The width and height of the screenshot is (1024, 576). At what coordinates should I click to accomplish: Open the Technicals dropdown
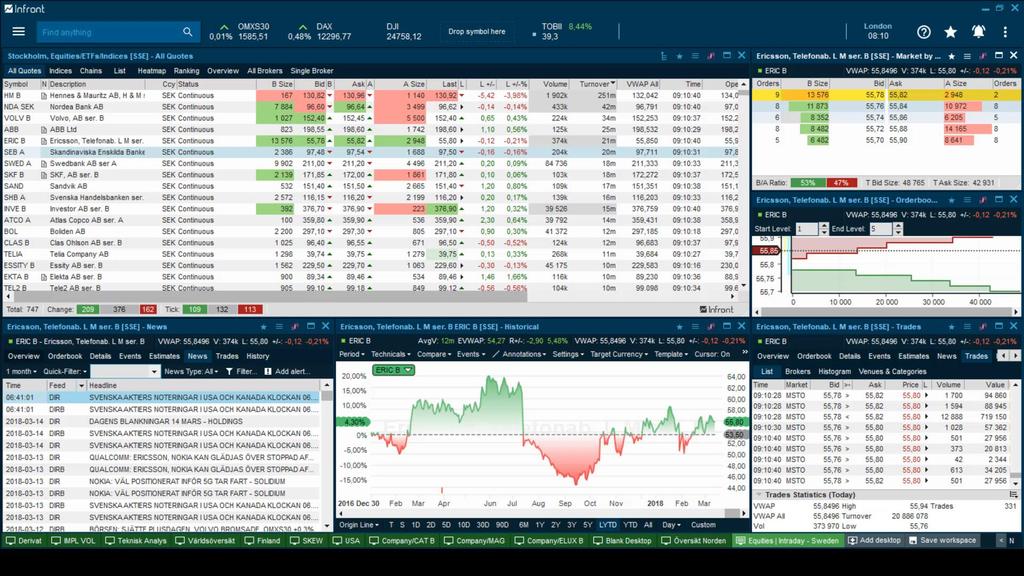click(x=391, y=355)
